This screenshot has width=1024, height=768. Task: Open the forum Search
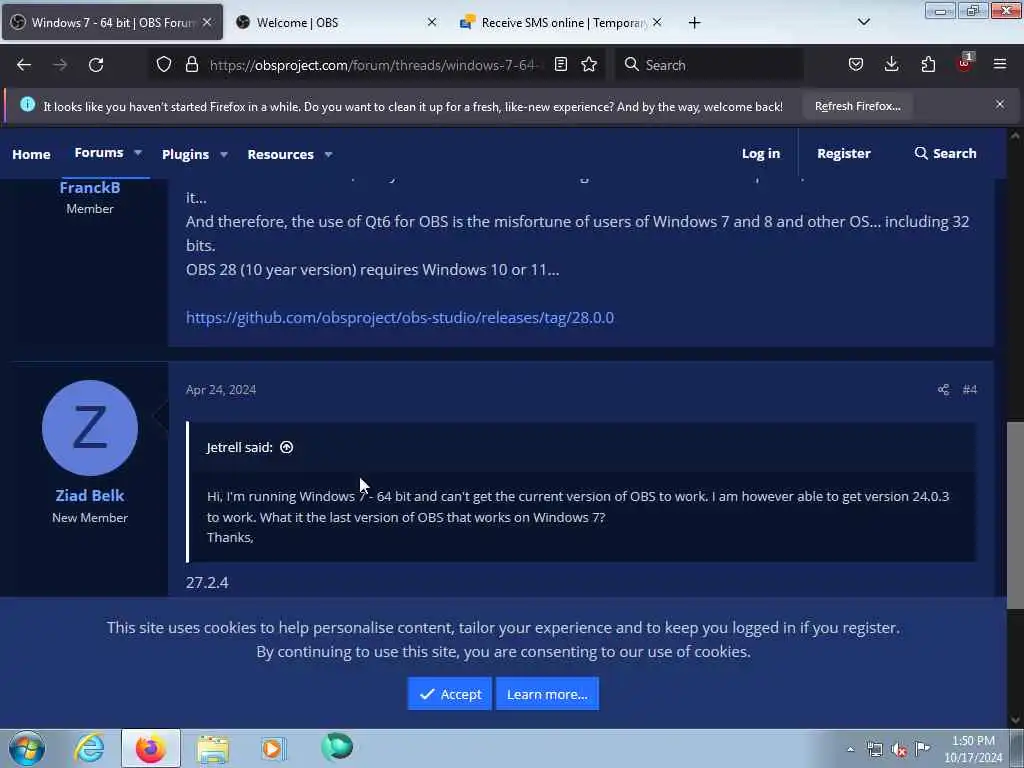click(x=945, y=153)
